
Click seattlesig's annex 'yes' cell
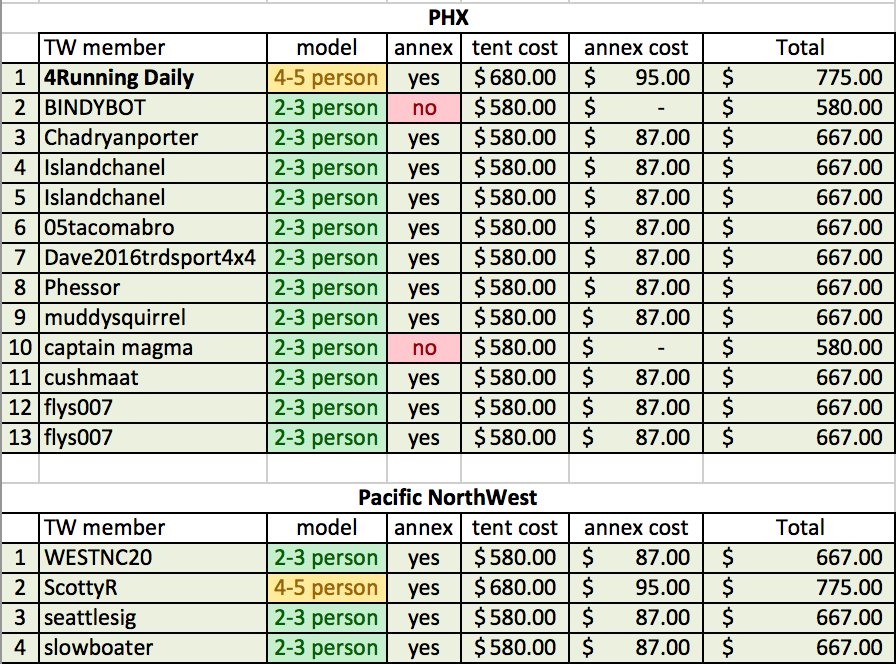[x=424, y=618]
